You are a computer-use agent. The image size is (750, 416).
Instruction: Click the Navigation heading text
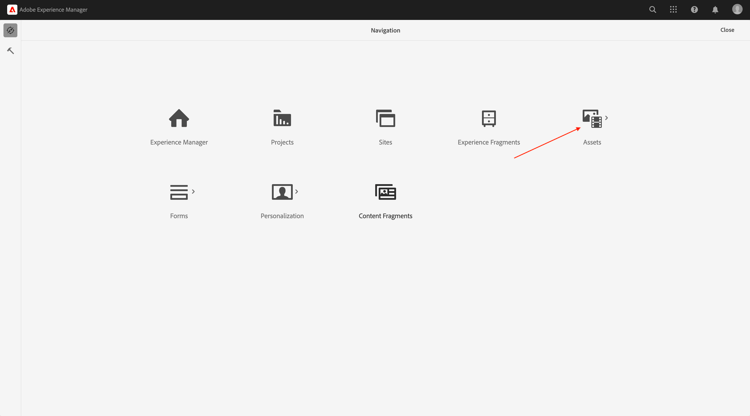point(386,30)
